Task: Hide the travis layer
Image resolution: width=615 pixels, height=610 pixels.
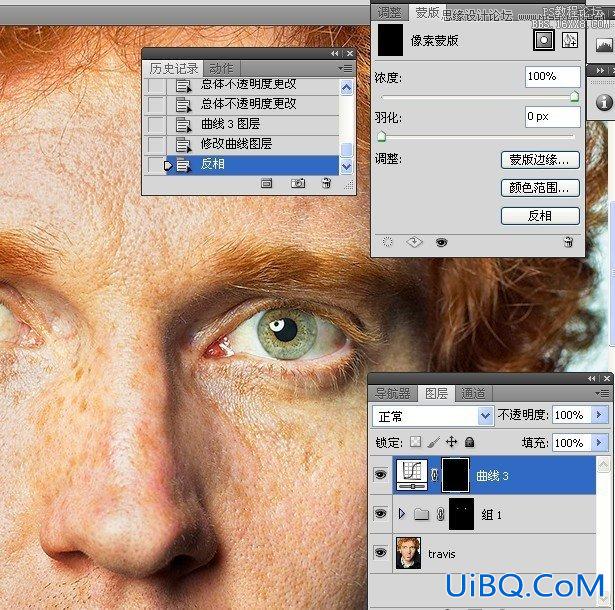Action: click(x=380, y=553)
